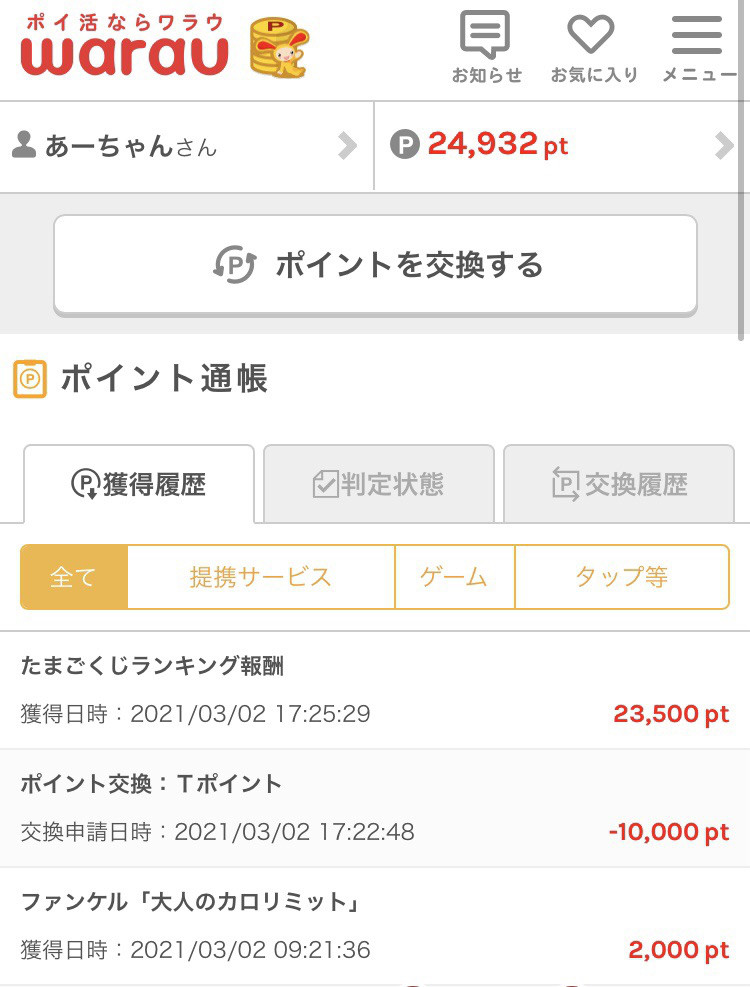Screen dimensions: 750x987
Task: Click the user profile silhouette icon
Action: (24, 145)
